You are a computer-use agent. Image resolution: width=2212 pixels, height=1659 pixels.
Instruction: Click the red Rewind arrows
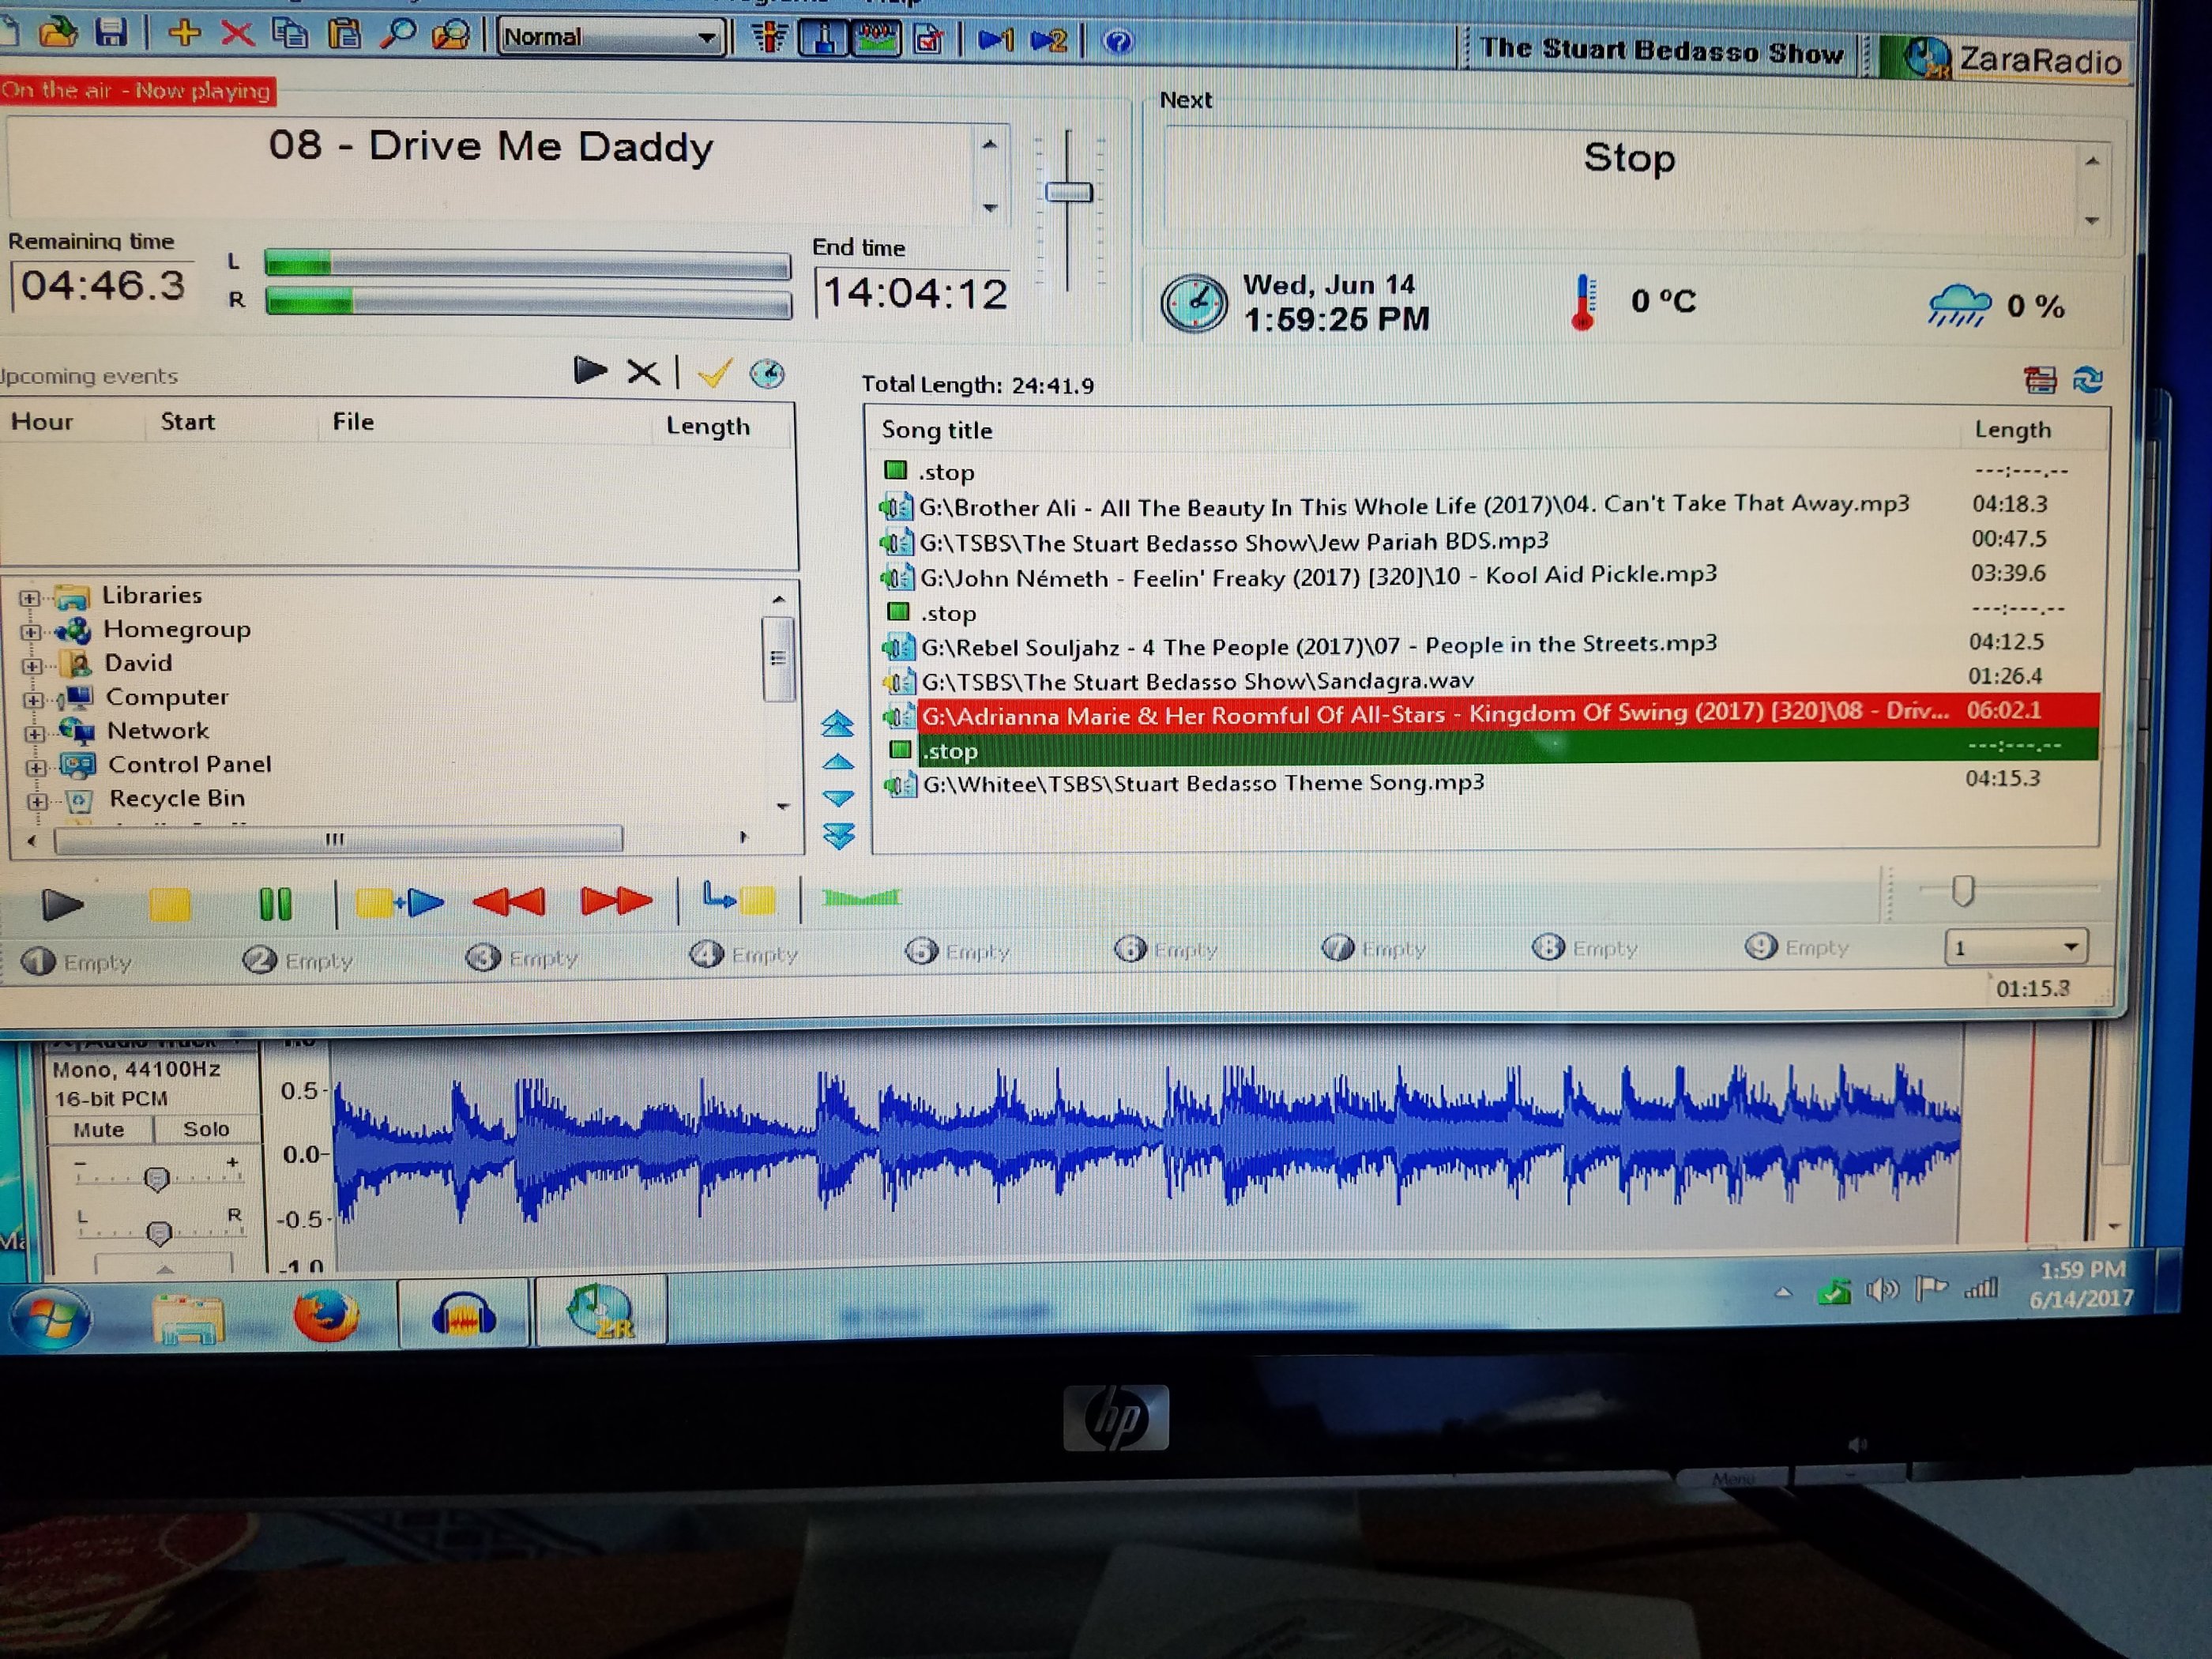tap(509, 902)
